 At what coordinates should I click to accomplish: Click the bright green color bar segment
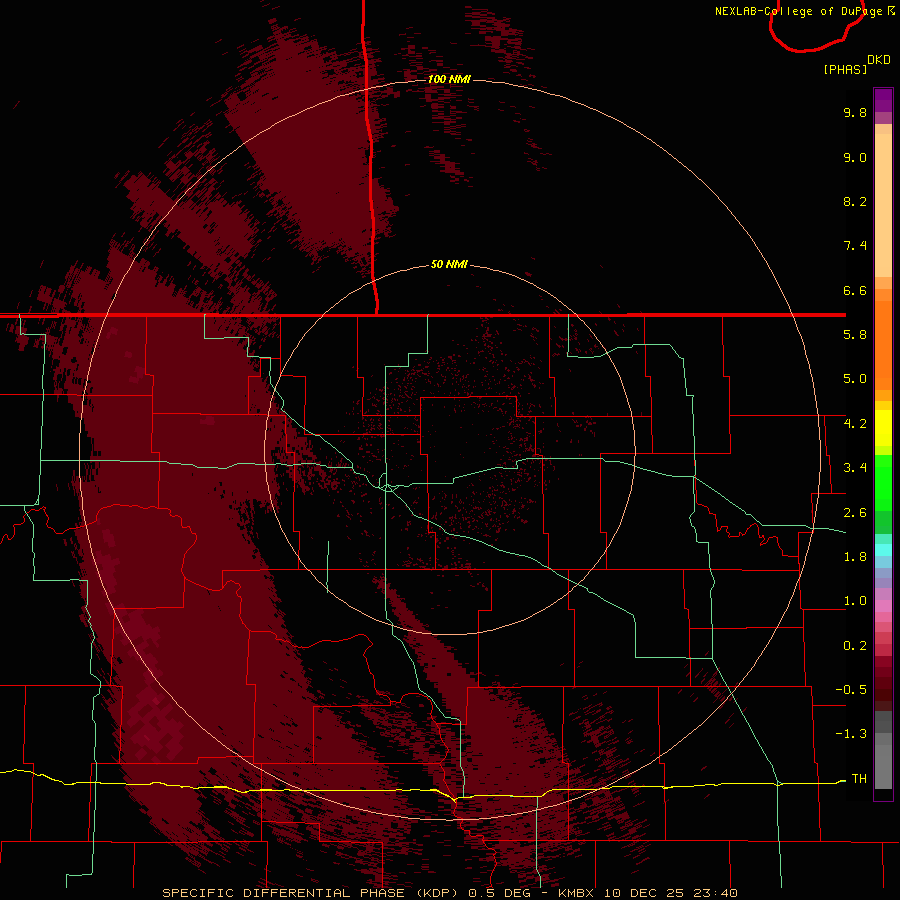click(883, 482)
